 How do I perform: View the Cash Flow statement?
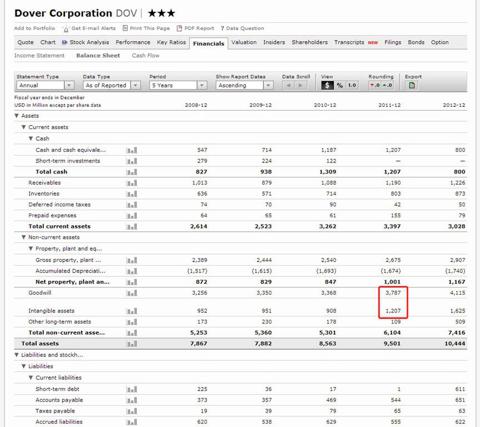tap(146, 56)
